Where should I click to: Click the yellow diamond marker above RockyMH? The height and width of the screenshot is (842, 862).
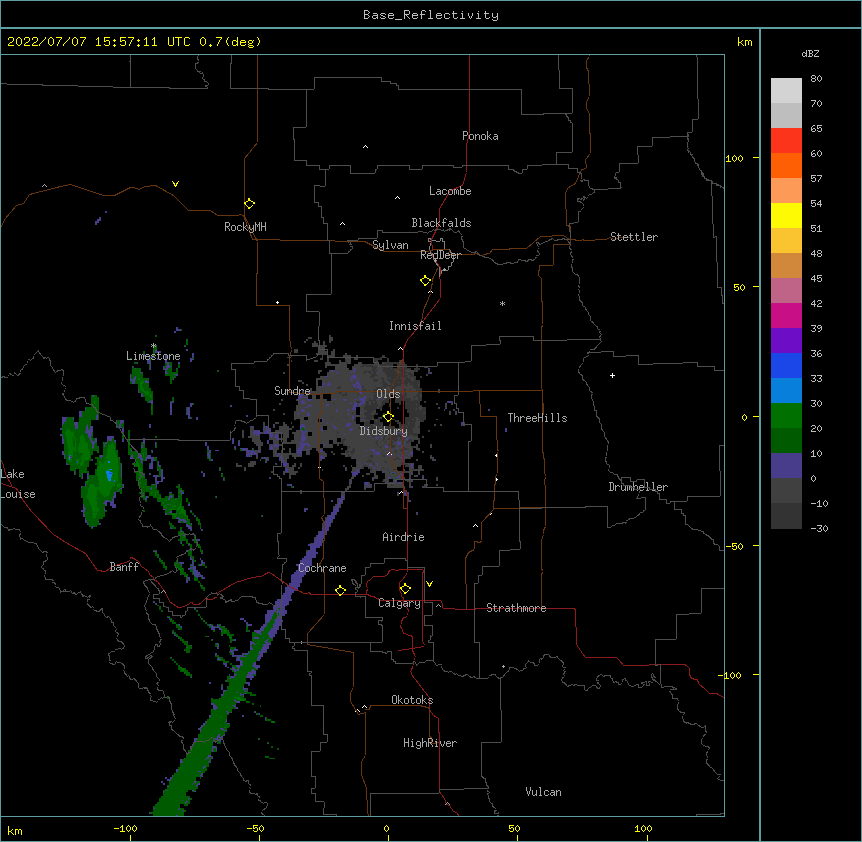[250, 204]
